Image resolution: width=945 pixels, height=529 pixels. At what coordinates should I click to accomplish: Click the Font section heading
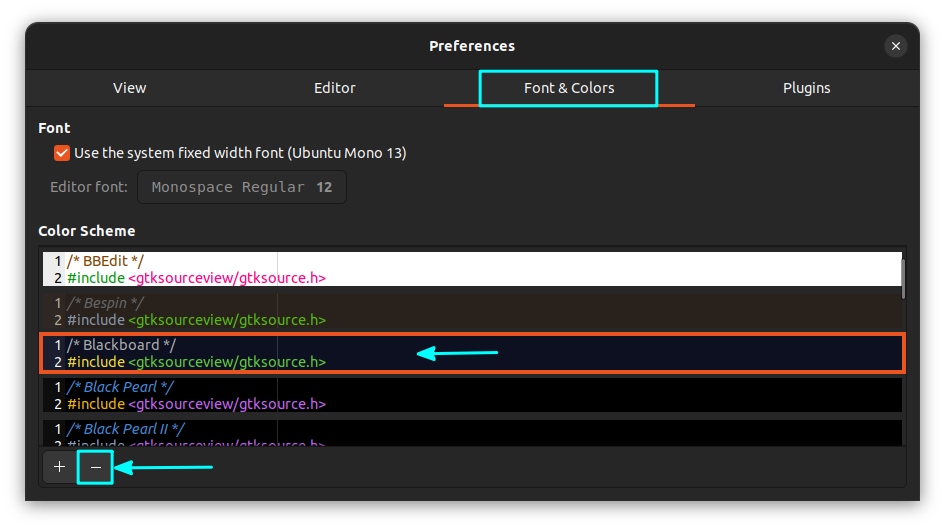pos(54,128)
